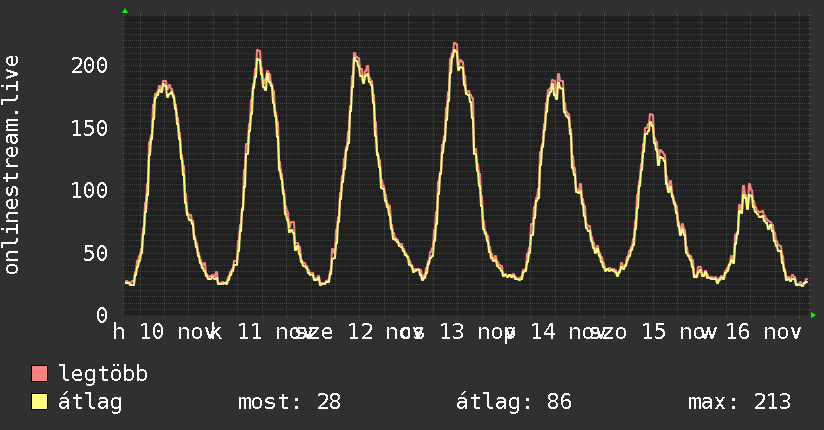Click the yellow átlag legend swatch
The width and height of the screenshot is (824, 430).
click(39, 402)
